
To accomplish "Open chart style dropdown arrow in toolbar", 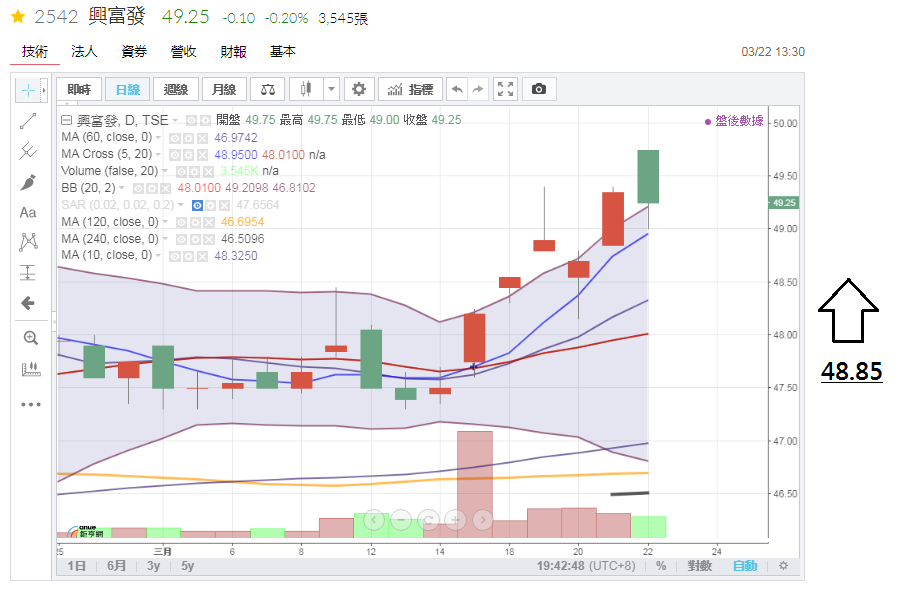I will 331,90.
